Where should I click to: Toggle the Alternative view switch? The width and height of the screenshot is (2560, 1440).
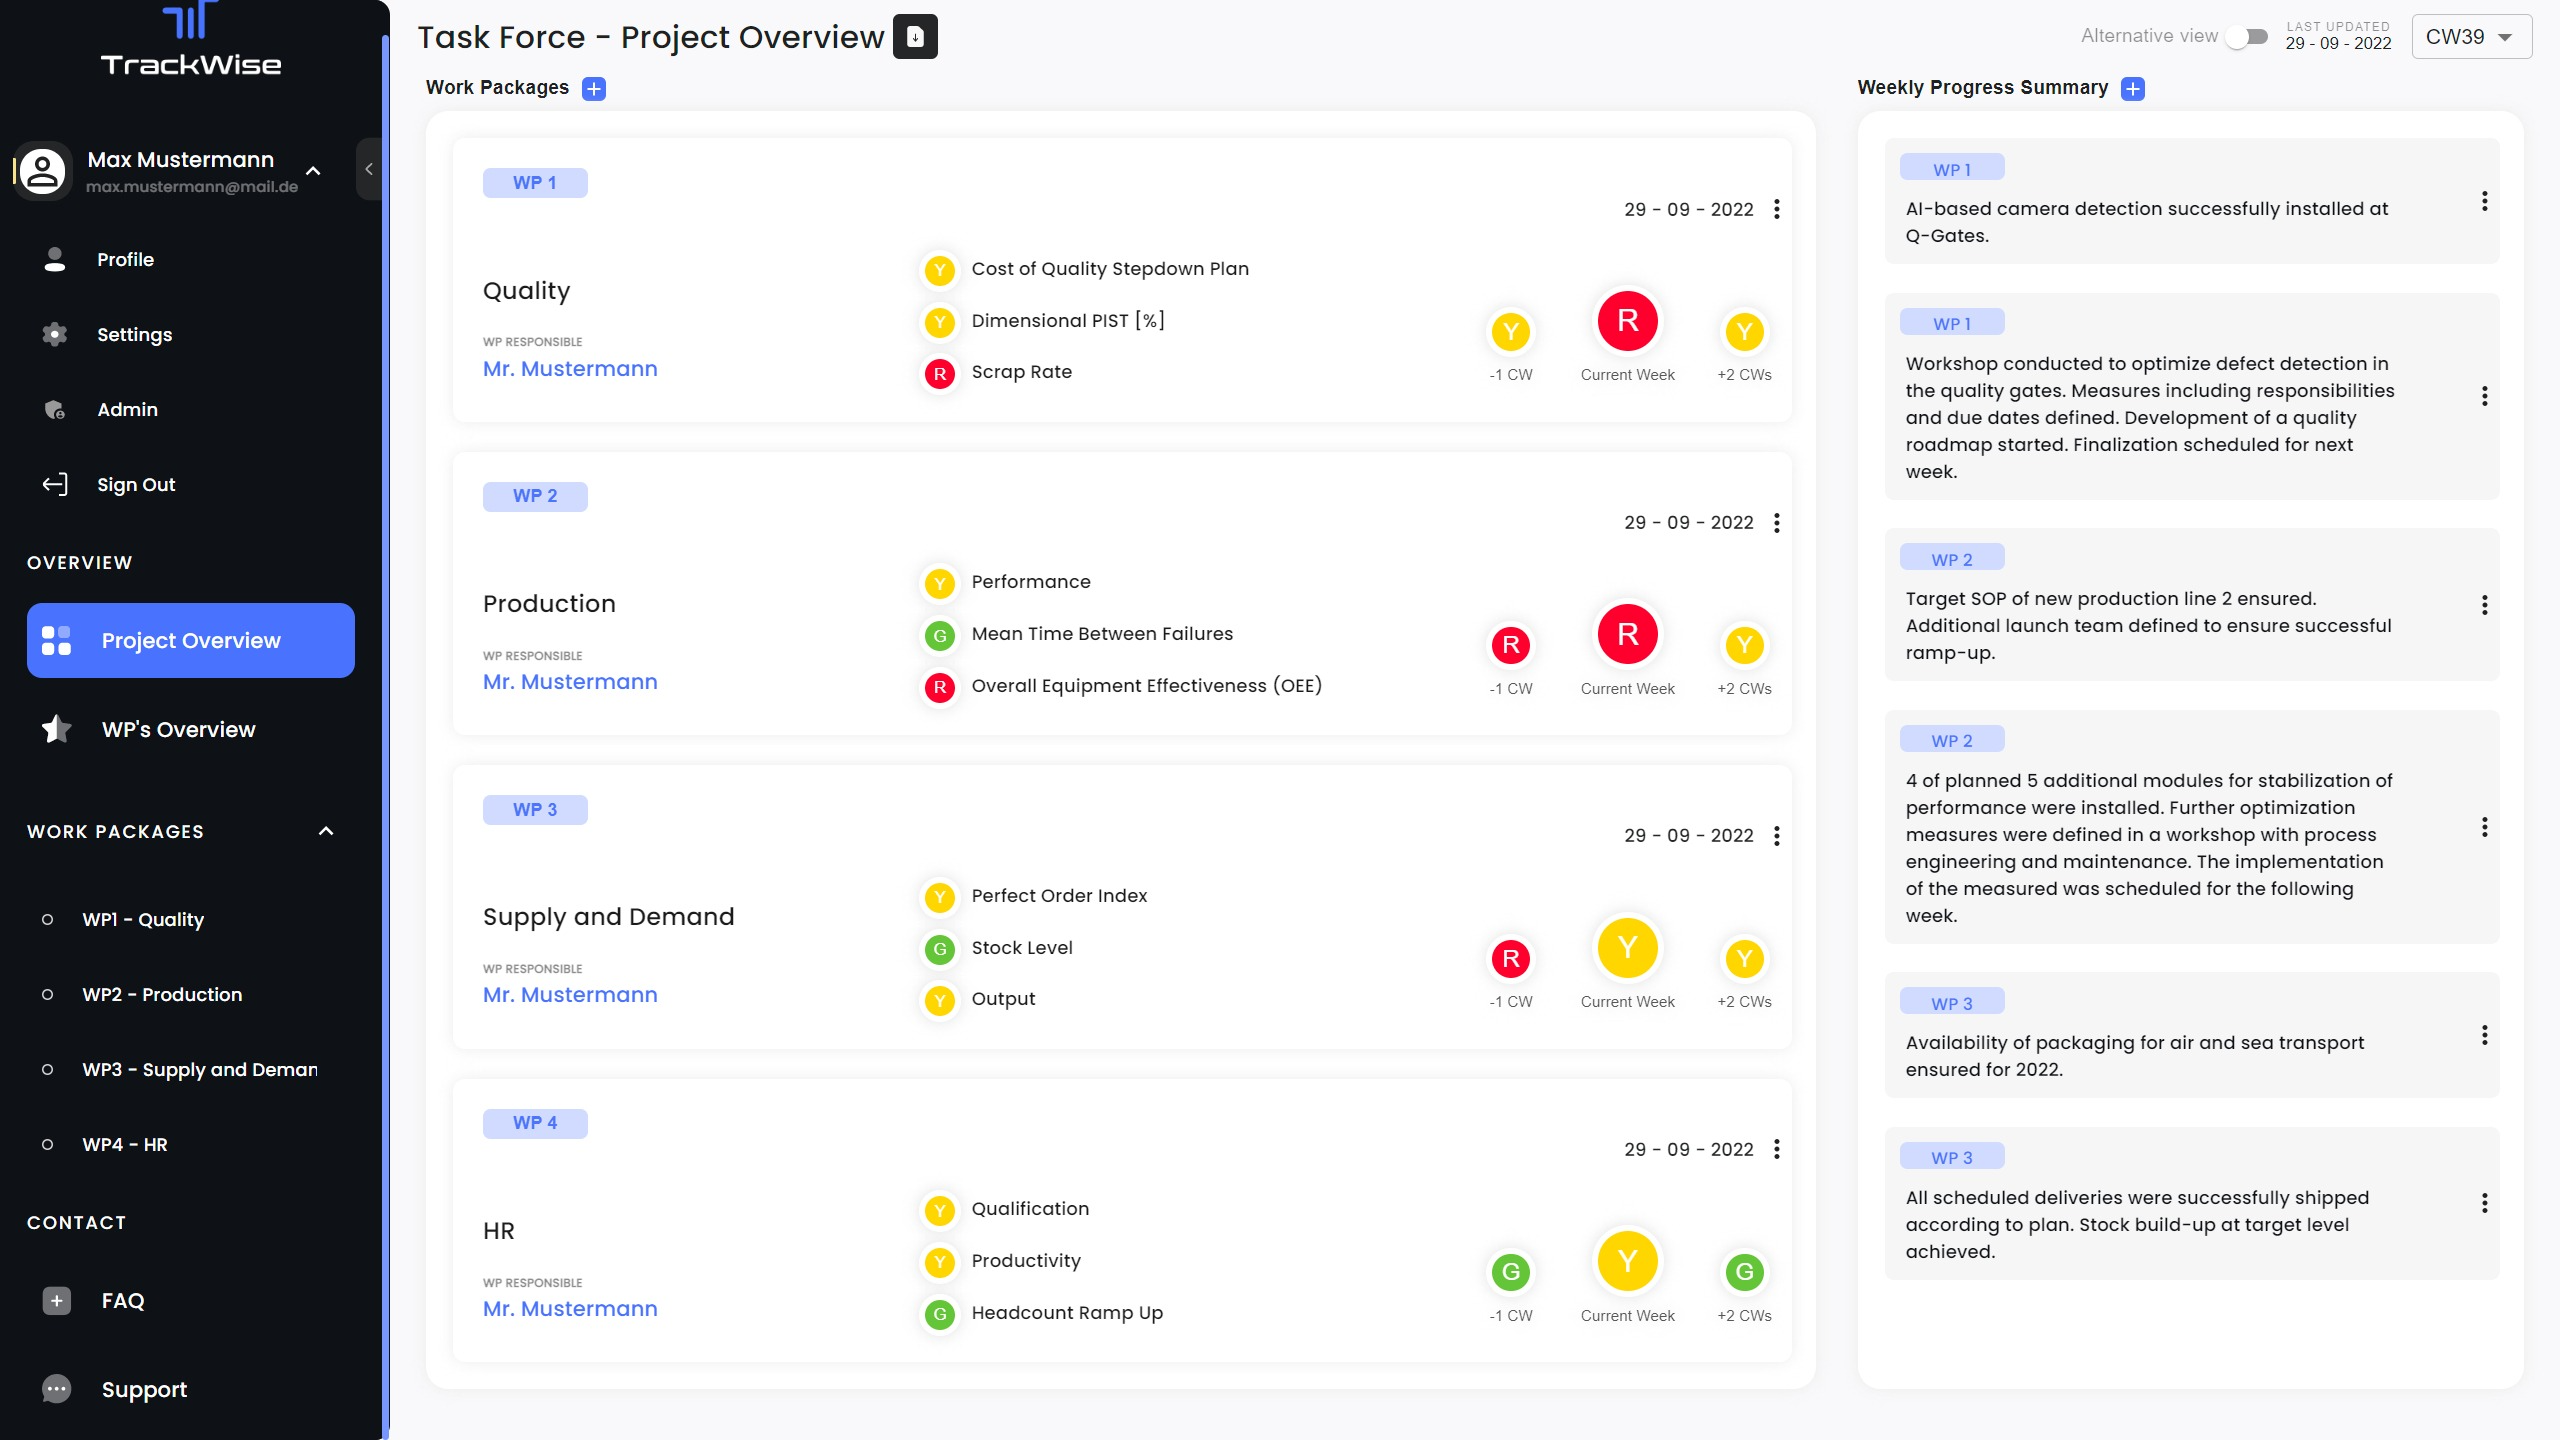click(2246, 37)
